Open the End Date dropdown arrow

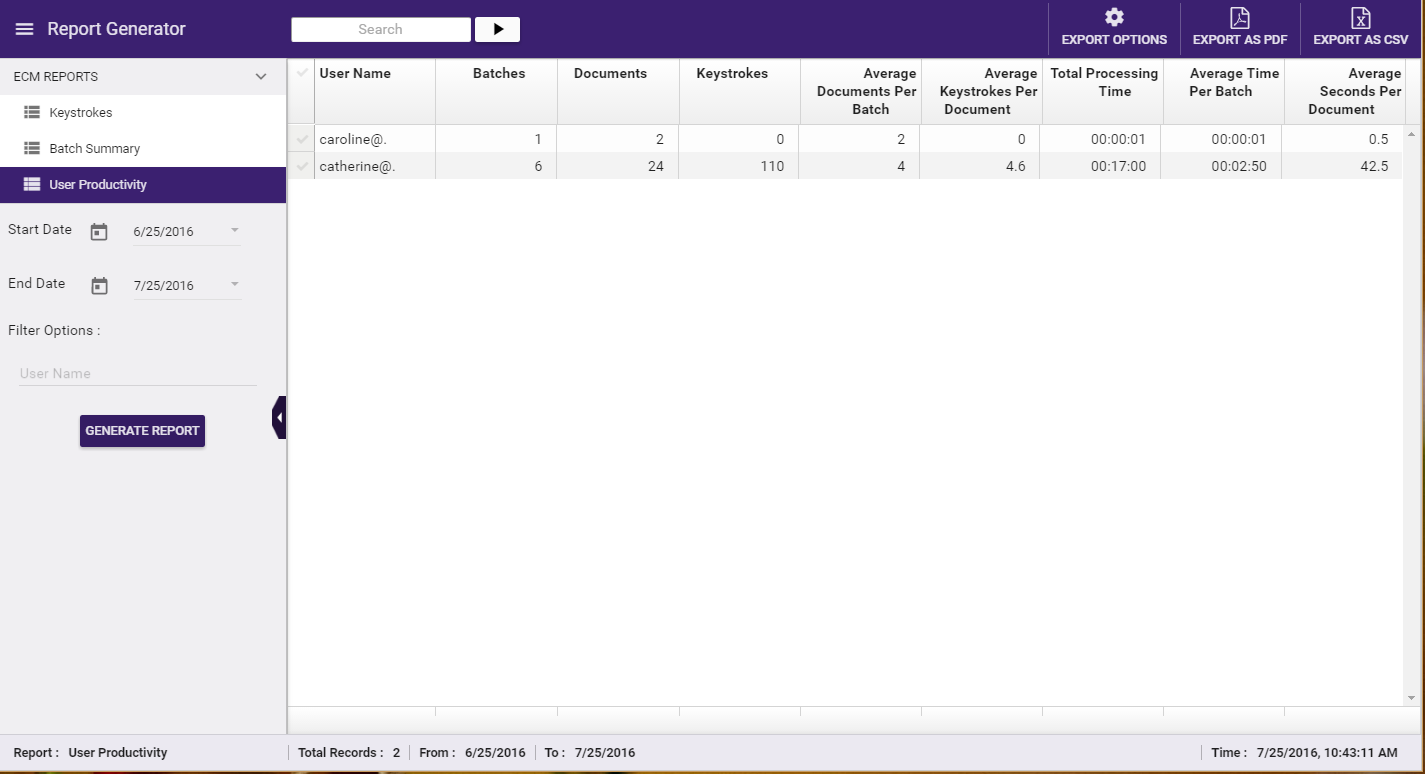pyautogui.click(x=235, y=284)
